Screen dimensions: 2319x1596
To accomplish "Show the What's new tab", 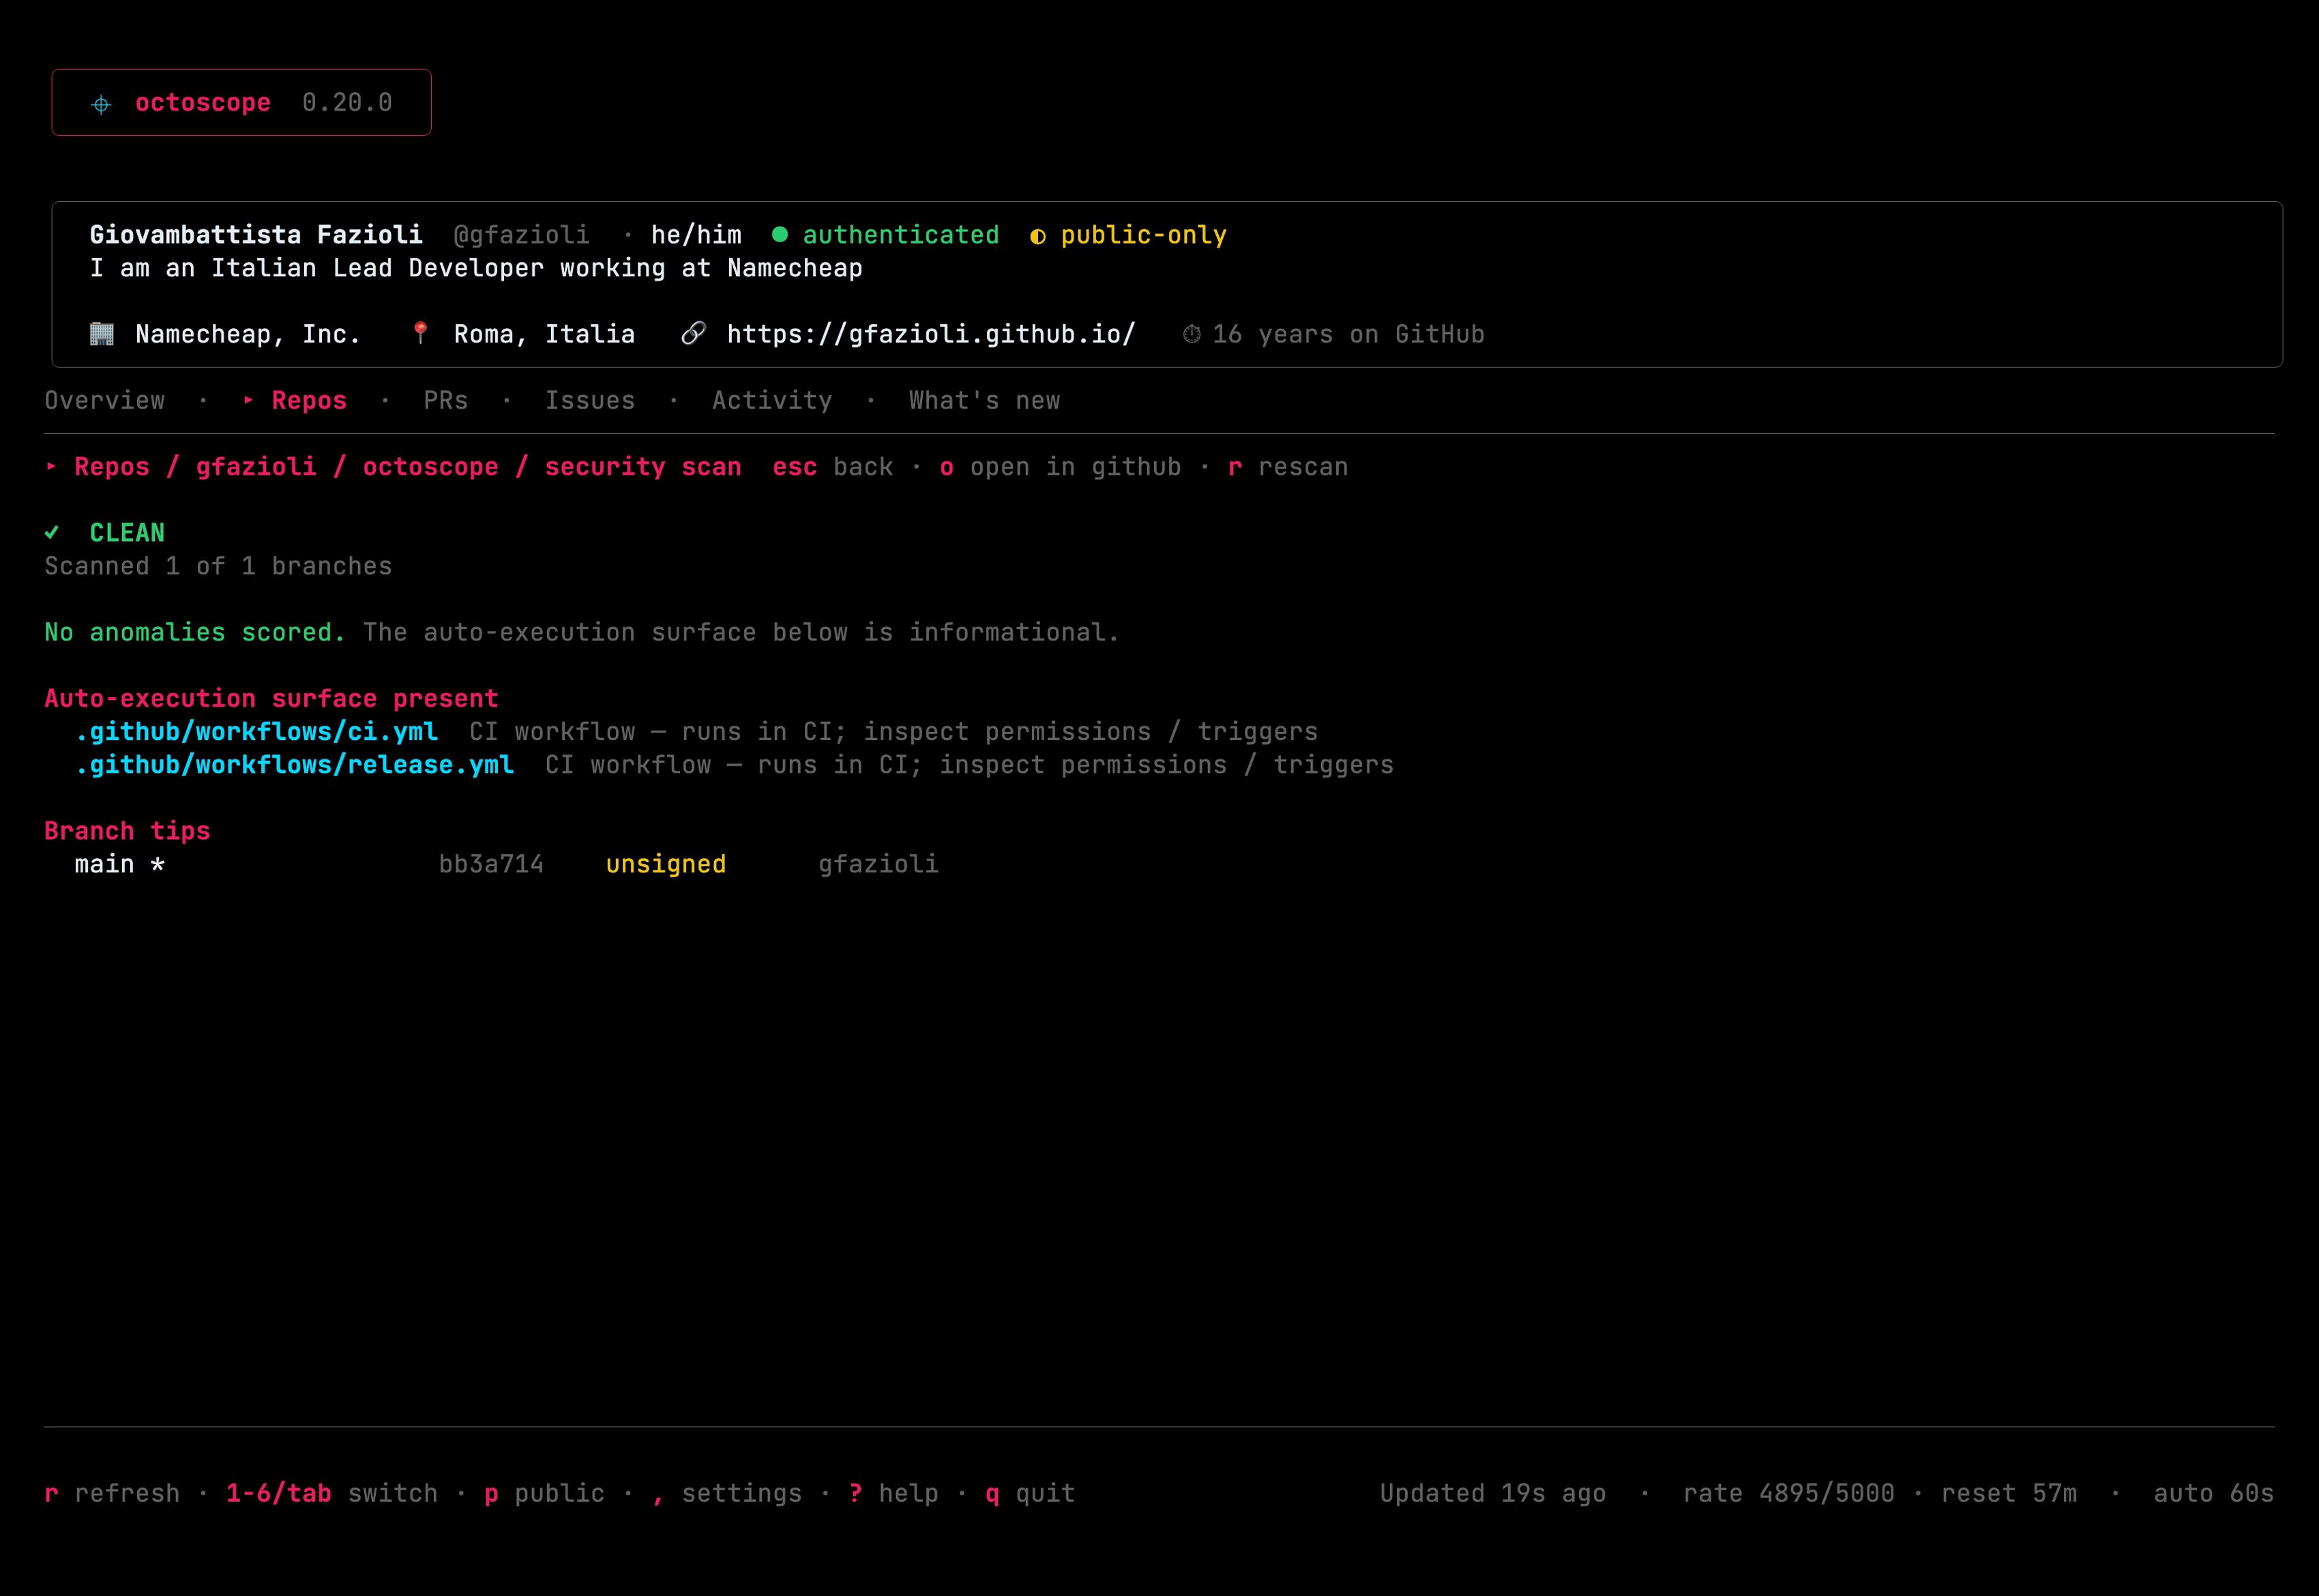I will 984,401.
